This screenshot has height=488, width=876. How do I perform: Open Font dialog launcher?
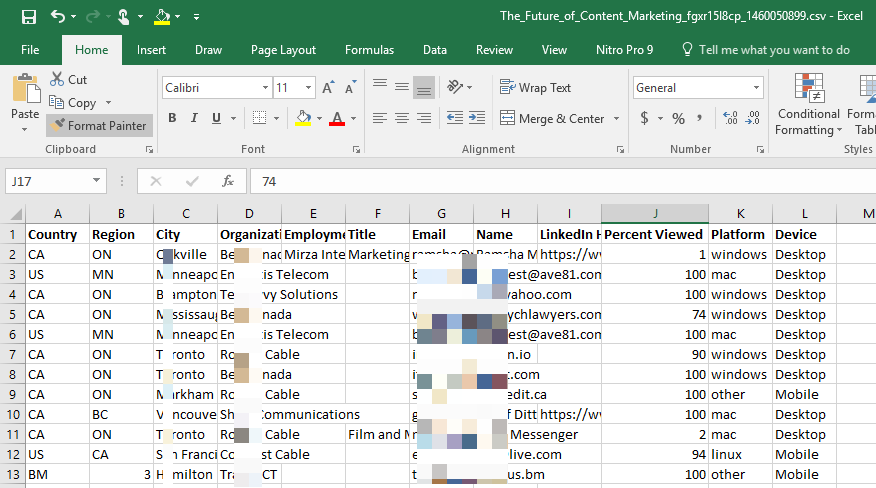(x=356, y=149)
